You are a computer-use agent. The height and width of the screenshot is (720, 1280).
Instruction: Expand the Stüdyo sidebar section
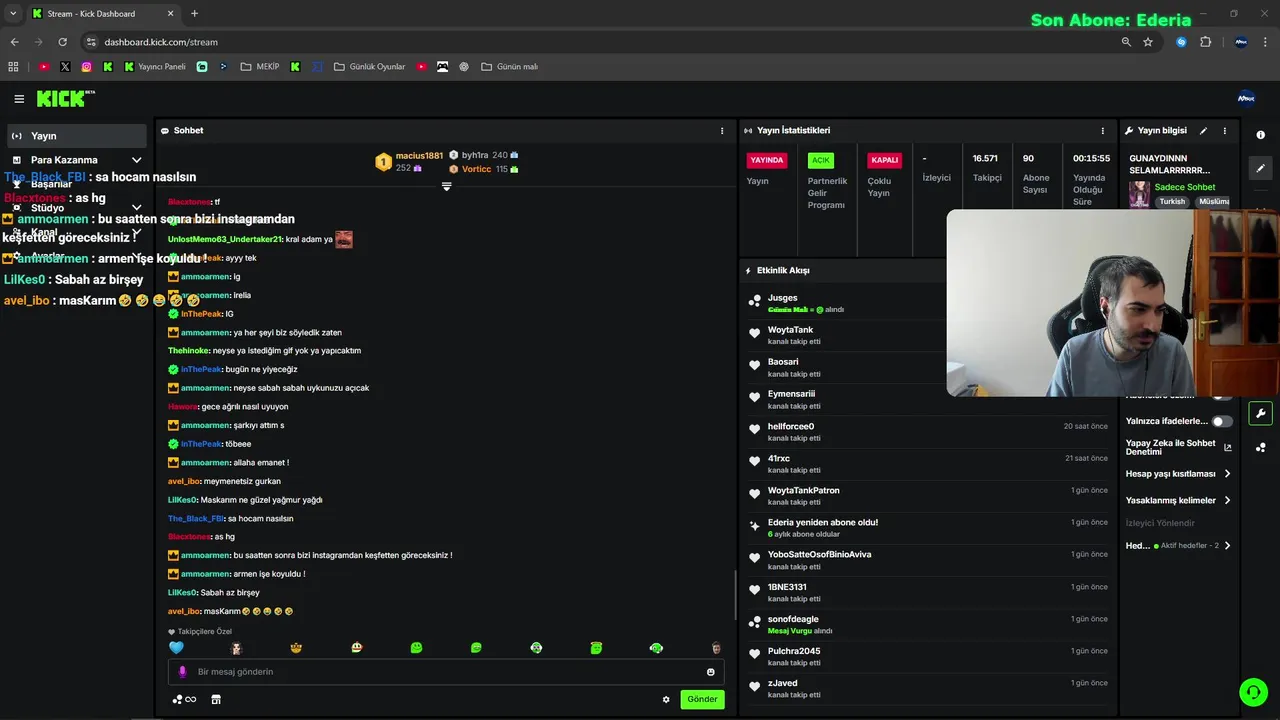point(76,208)
